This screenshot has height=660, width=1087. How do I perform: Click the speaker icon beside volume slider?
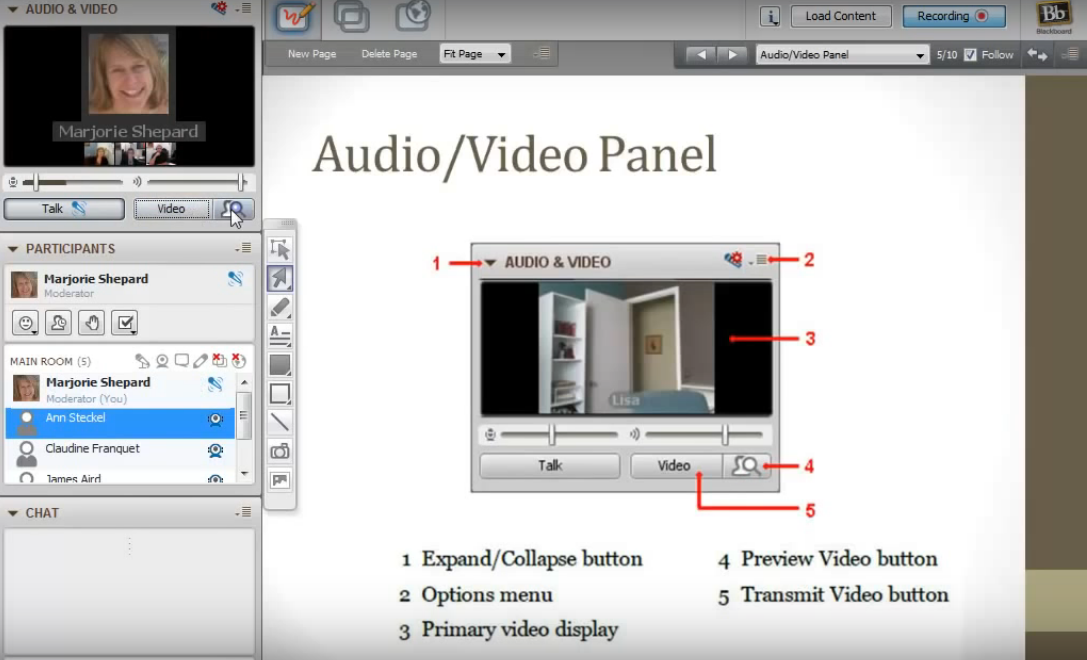coord(137,182)
